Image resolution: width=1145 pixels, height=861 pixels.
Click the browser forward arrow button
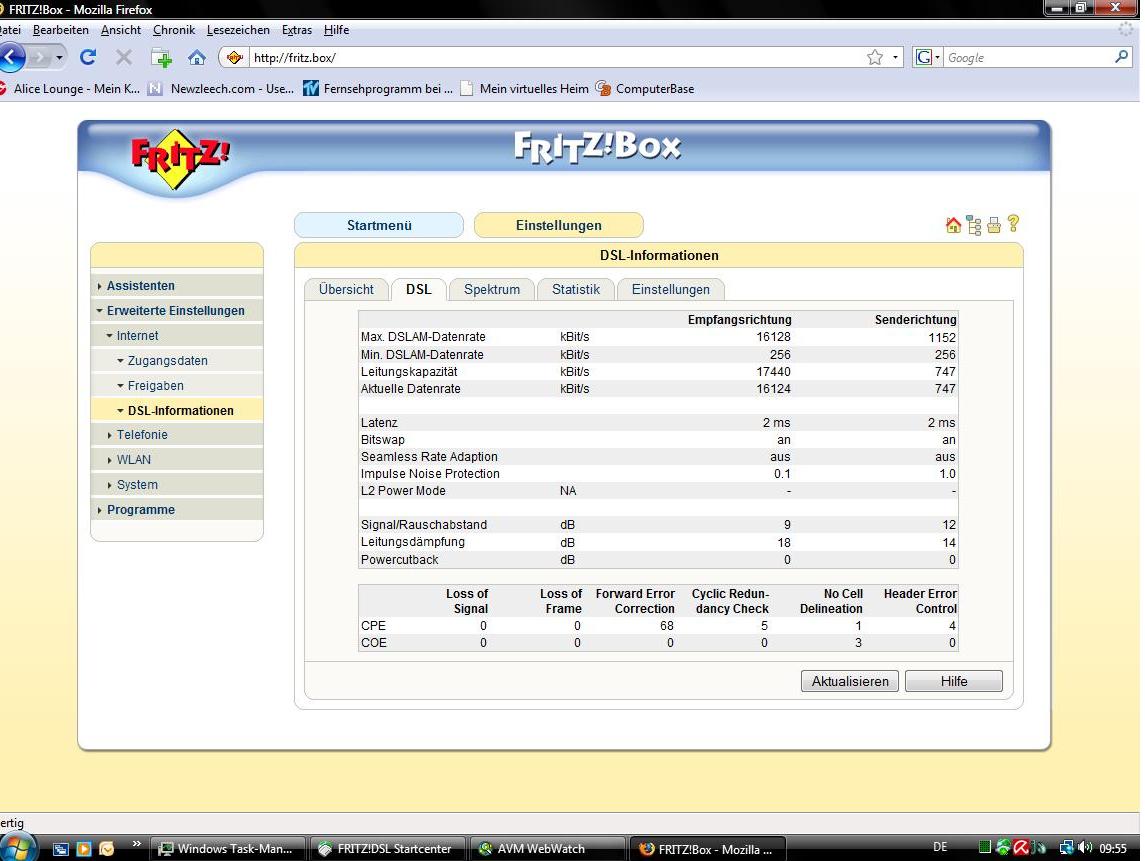39,57
